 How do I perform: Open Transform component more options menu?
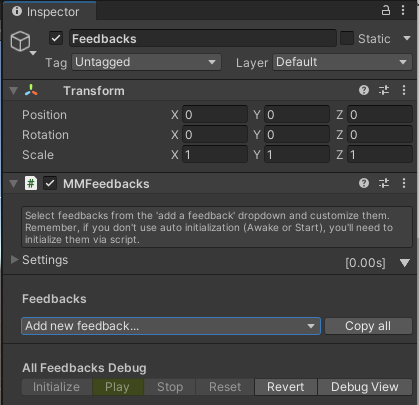404,90
